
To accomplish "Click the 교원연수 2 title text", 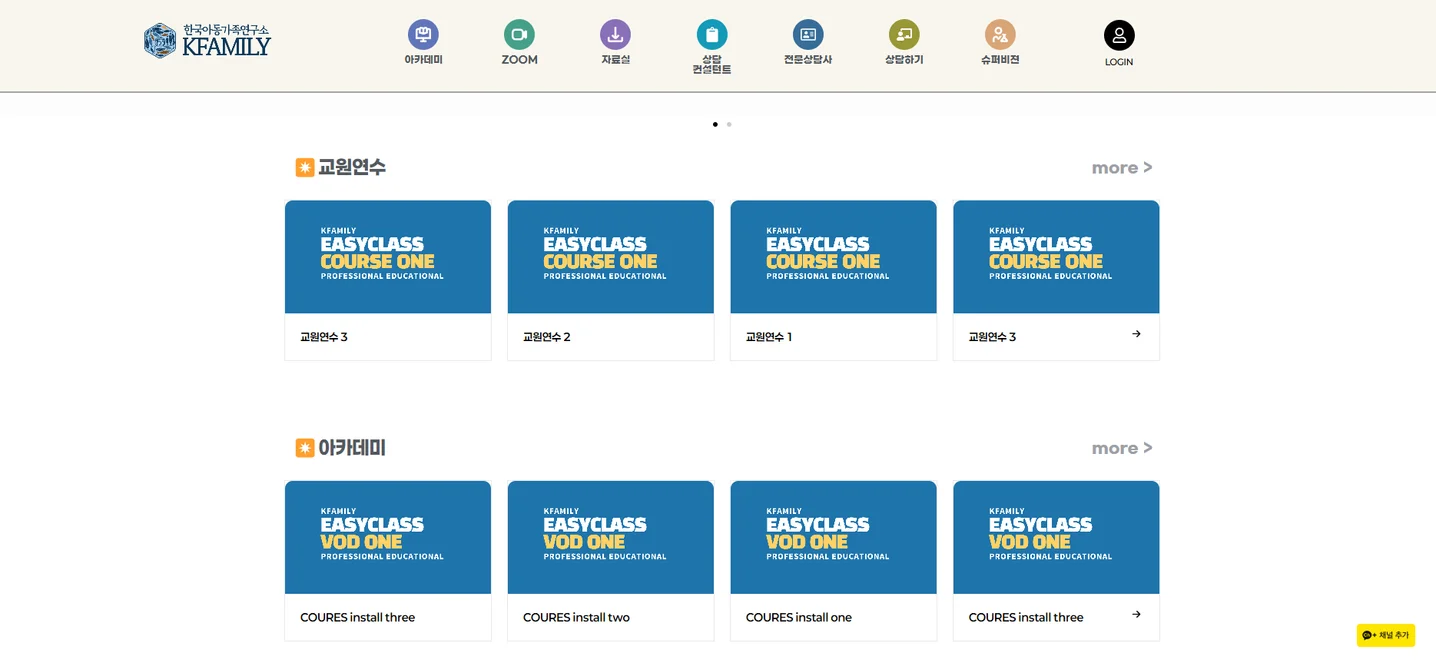I will (x=547, y=337).
